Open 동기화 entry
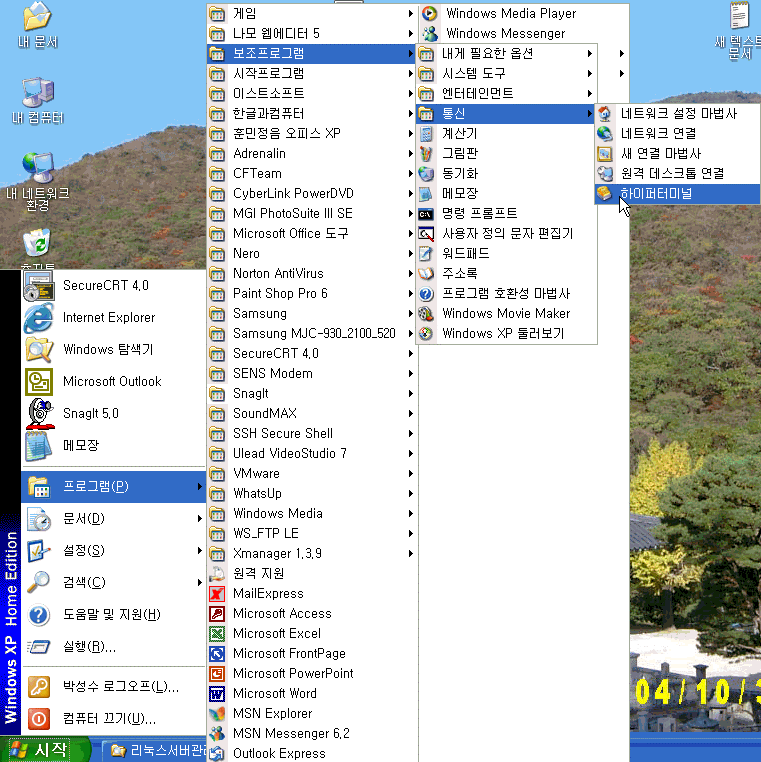 (x=506, y=173)
